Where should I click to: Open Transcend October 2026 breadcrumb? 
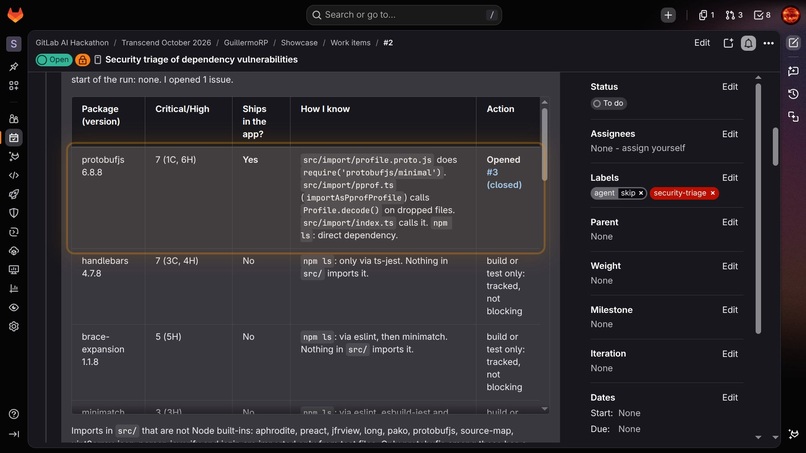(x=166, y=43)
